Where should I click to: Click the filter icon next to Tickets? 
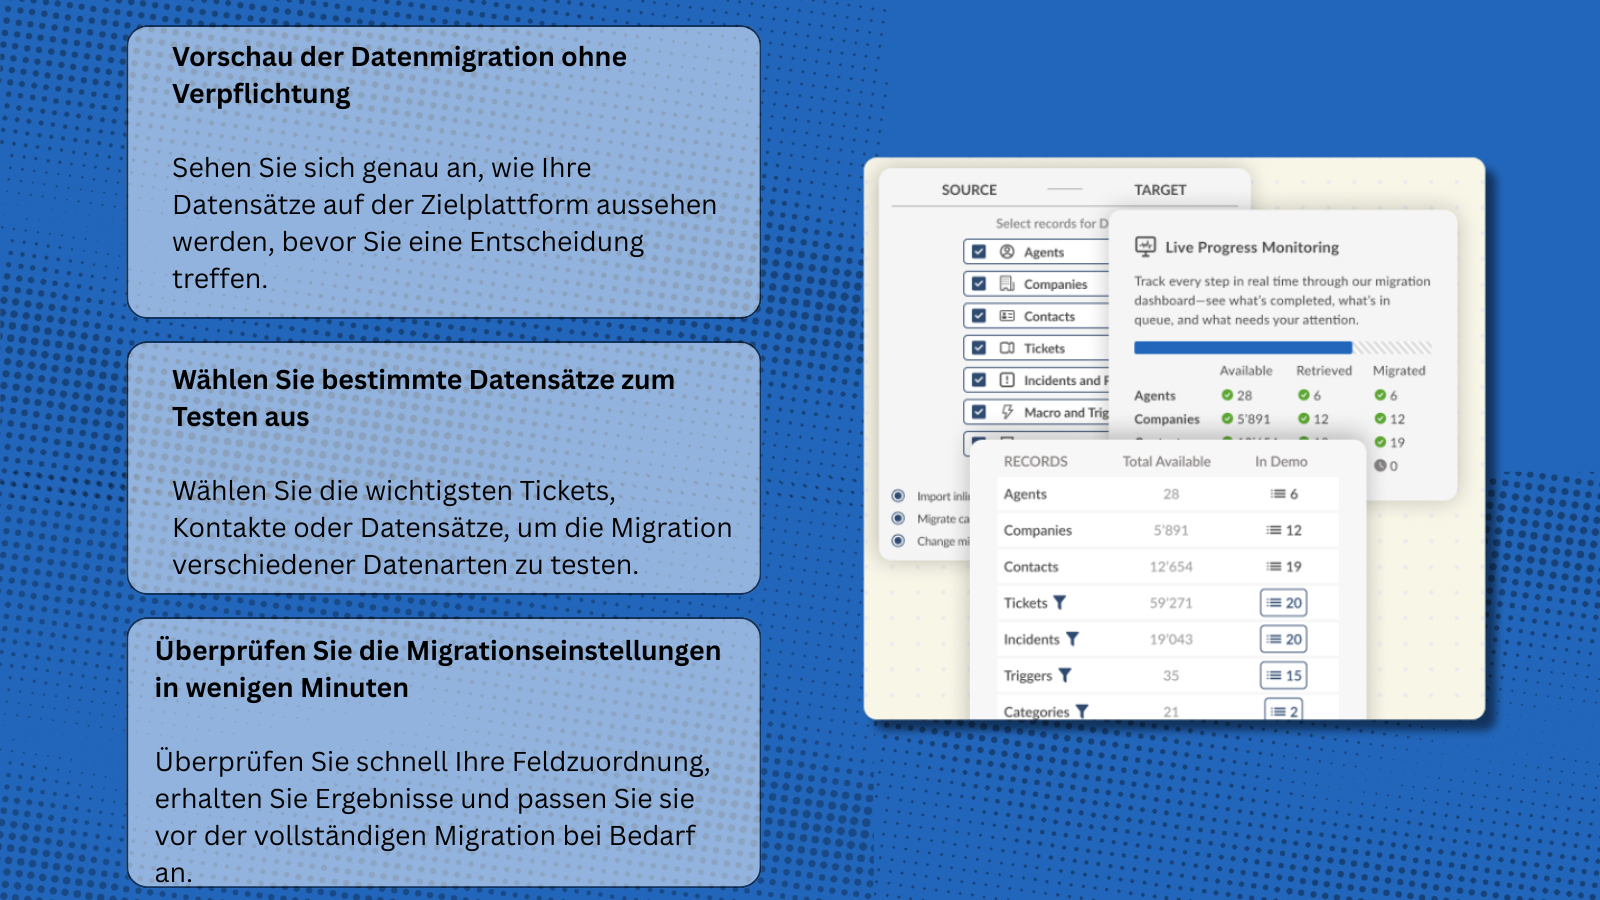(1060, 603)
